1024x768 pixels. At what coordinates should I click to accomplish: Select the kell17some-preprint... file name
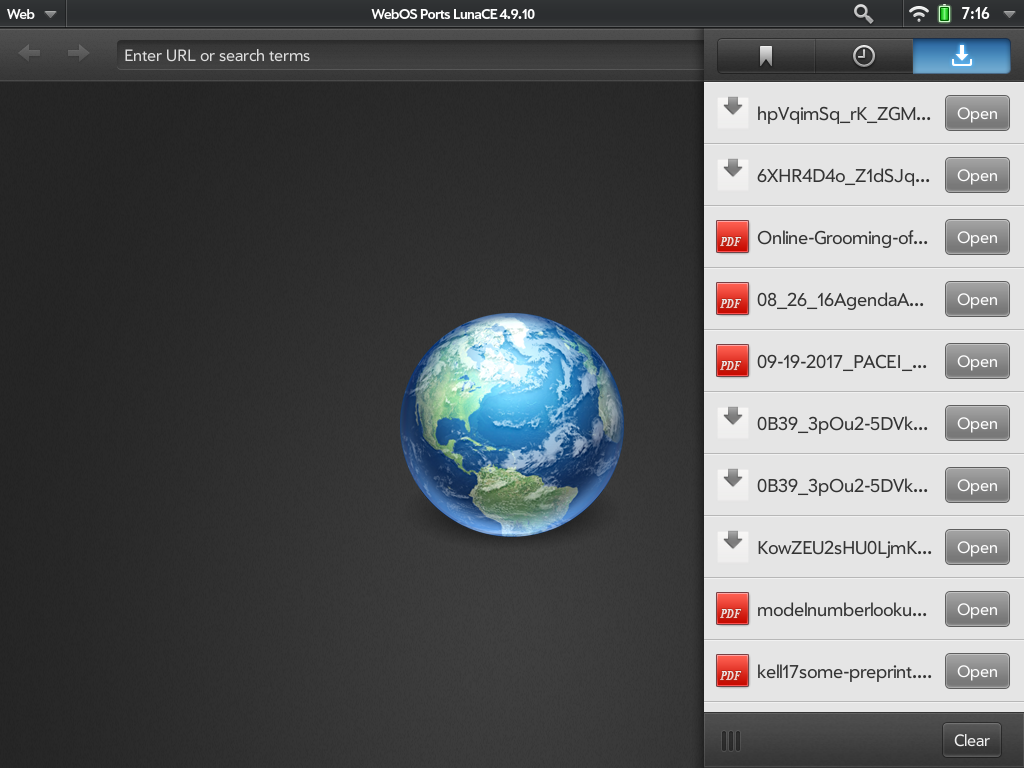[x=844, y=672]
